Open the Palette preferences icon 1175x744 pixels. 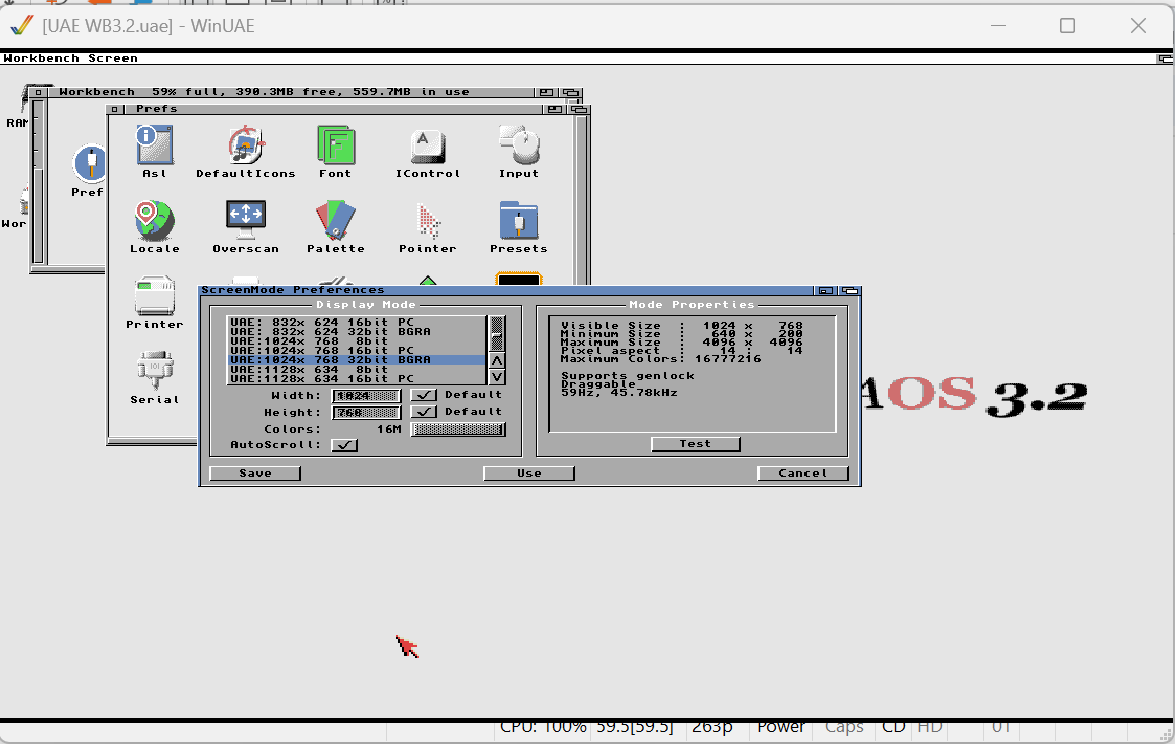(x=335, y=220)
